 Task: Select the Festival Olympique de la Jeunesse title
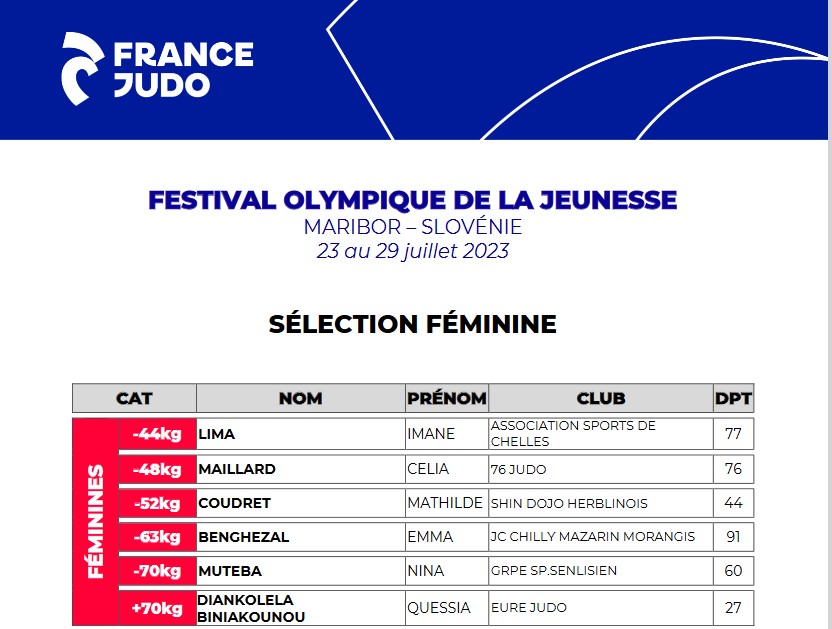tap(413, 200)
